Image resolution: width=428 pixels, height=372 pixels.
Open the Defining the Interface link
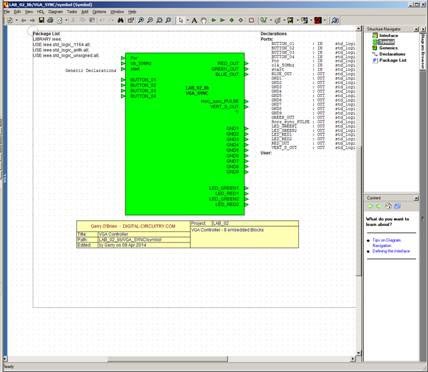point(391,251)
